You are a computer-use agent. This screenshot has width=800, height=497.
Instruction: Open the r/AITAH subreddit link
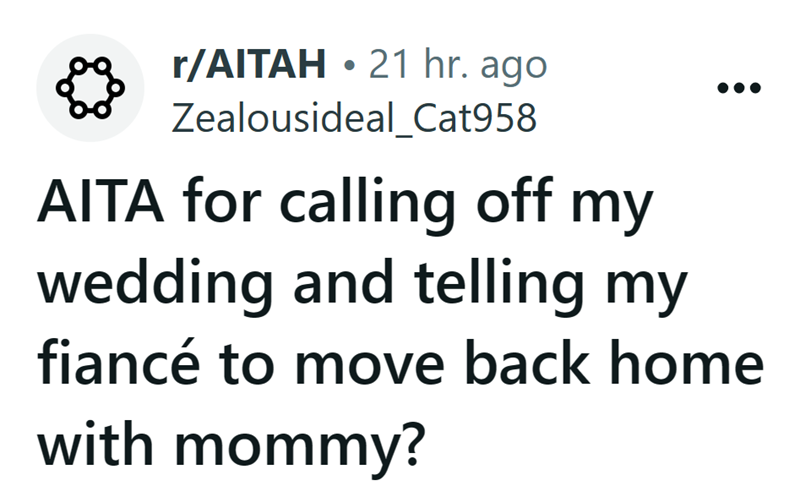tap(249, 68)
